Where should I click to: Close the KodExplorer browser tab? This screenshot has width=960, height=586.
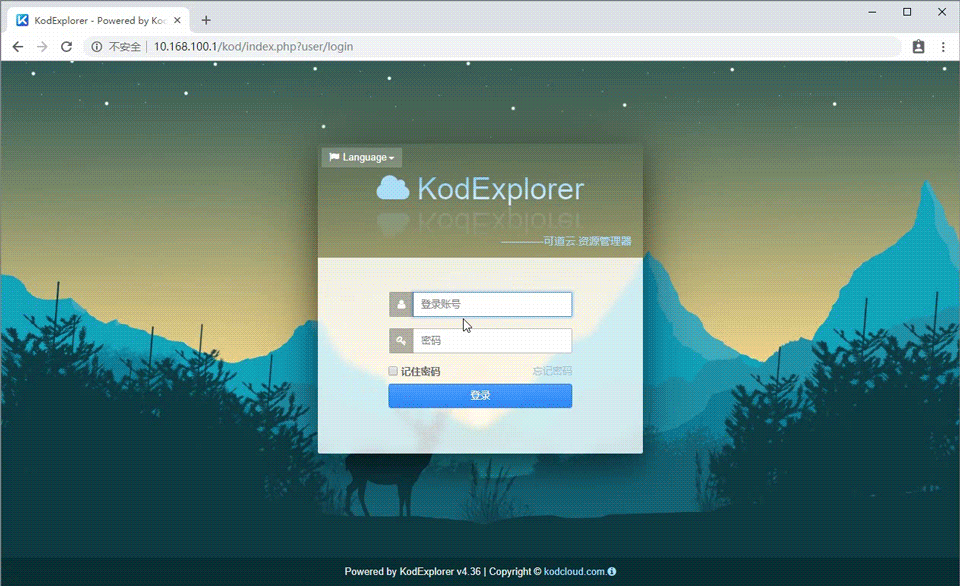(177, 20)
